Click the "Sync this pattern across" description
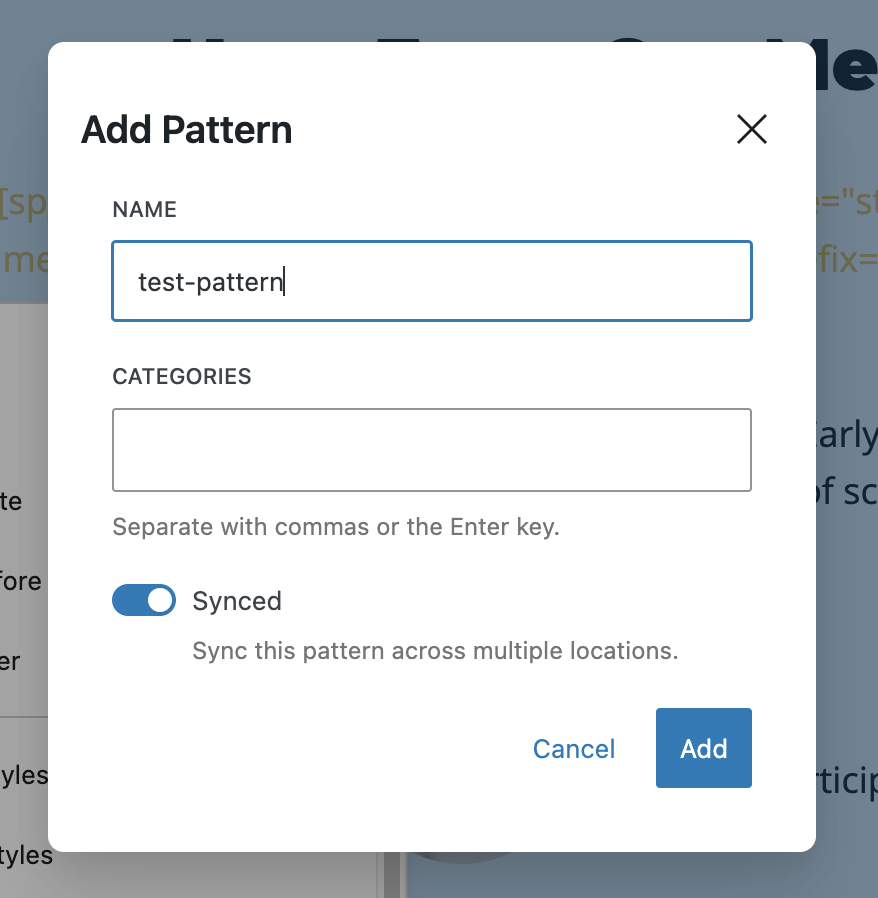This screenshot has width=878, height=898. coord(435,651)
